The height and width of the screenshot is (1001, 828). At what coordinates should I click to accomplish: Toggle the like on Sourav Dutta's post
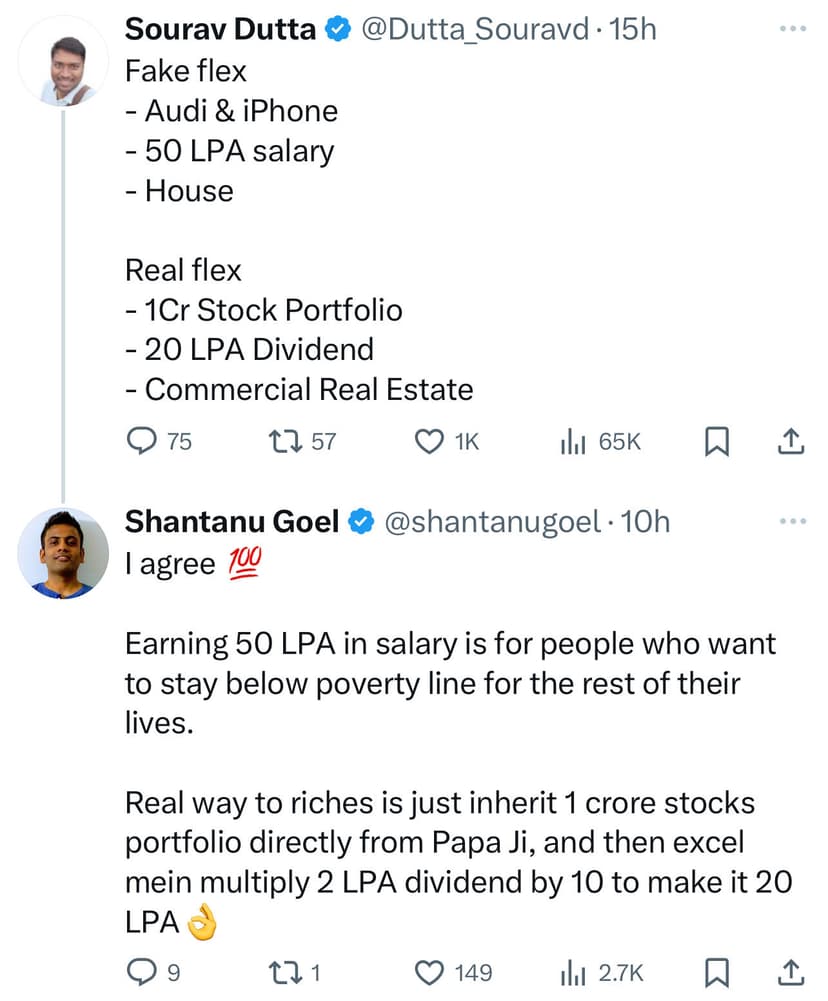pyautogui.click(x=428, y=441)
